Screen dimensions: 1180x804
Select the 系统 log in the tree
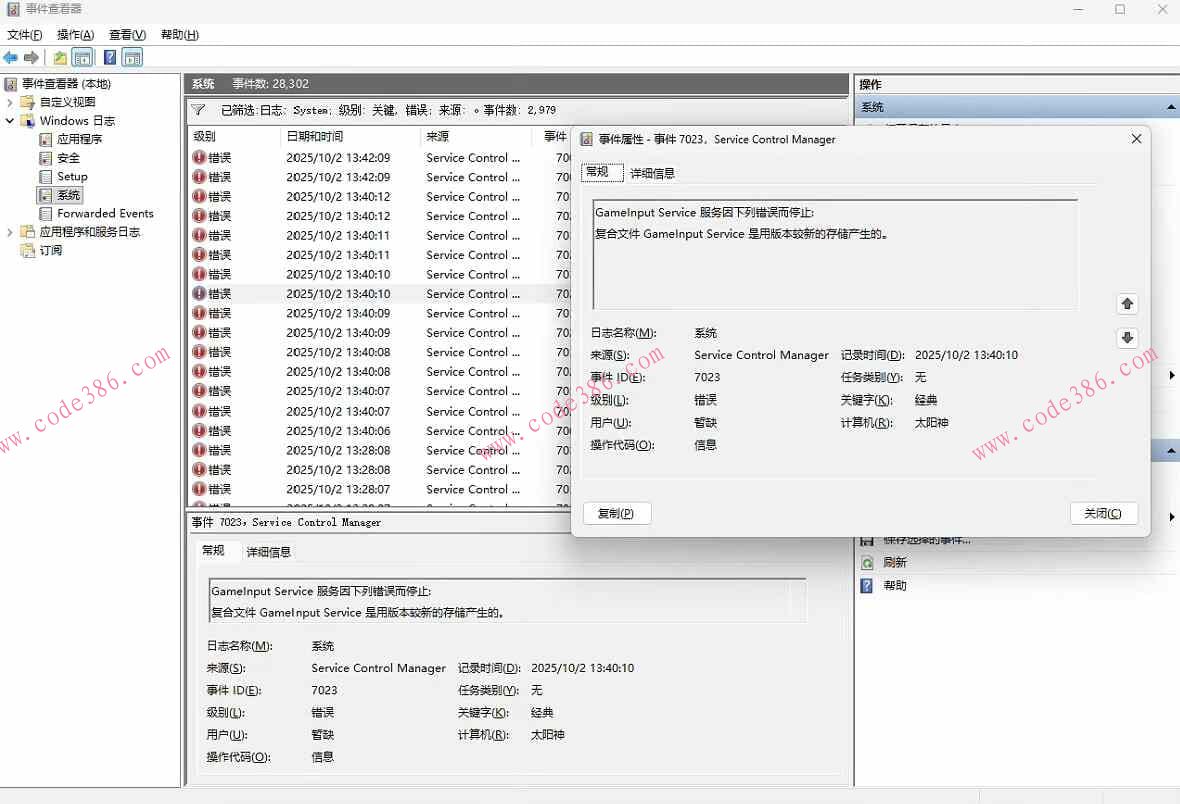68,195
